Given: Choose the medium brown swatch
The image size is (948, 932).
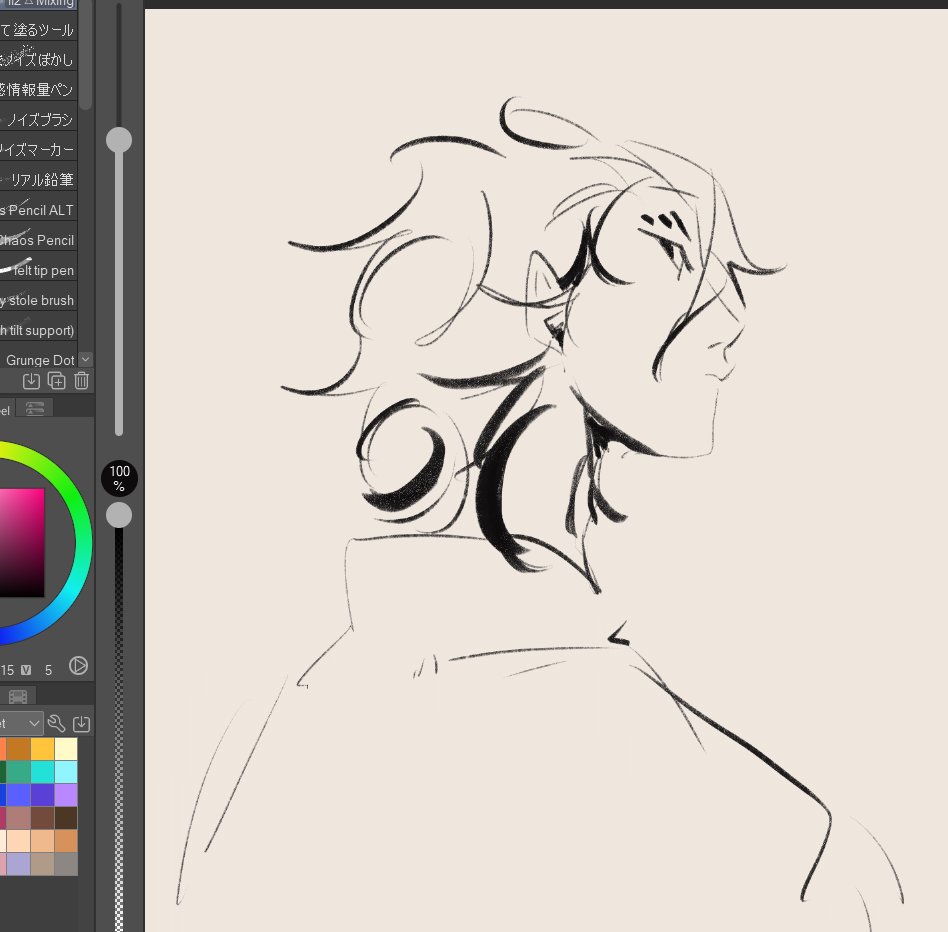Looking at the screenshot, I should [42, 818].
